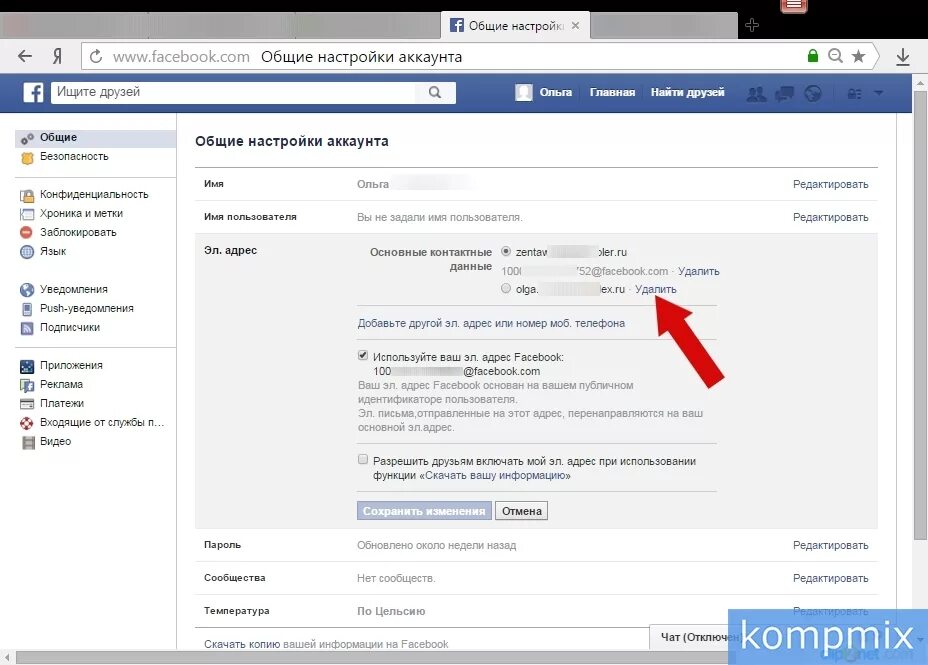Image resolution: width=928 pixels, height=665 pixels.
Task: Open Конфиденциальность settings section
Action: coord(94,195)
